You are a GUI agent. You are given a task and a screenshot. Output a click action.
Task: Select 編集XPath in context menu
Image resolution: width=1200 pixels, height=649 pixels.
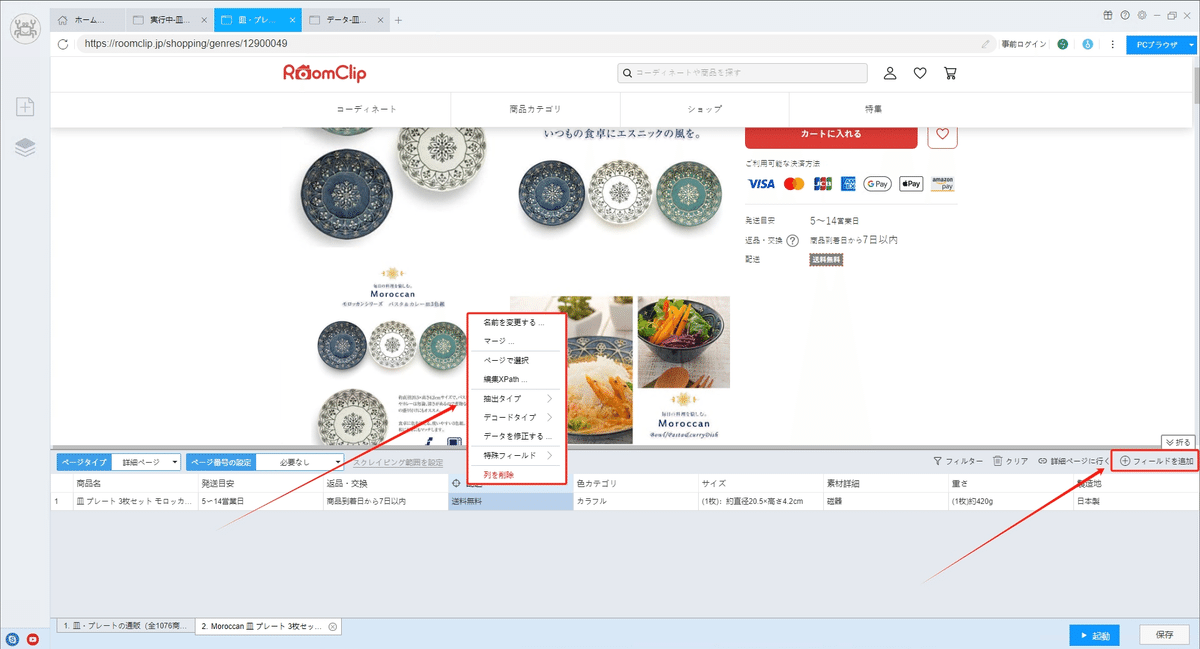coord(516,380)
